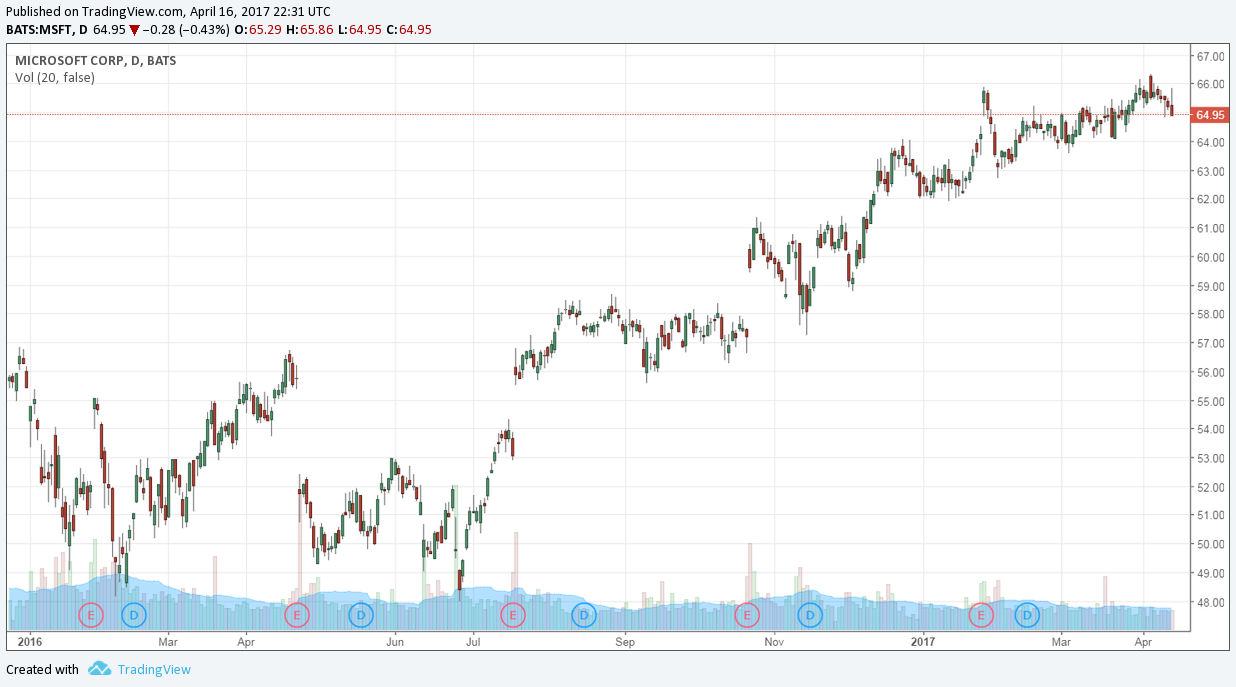Toggle the 'Vol (20, false)' volume indicator

(54, 77)
